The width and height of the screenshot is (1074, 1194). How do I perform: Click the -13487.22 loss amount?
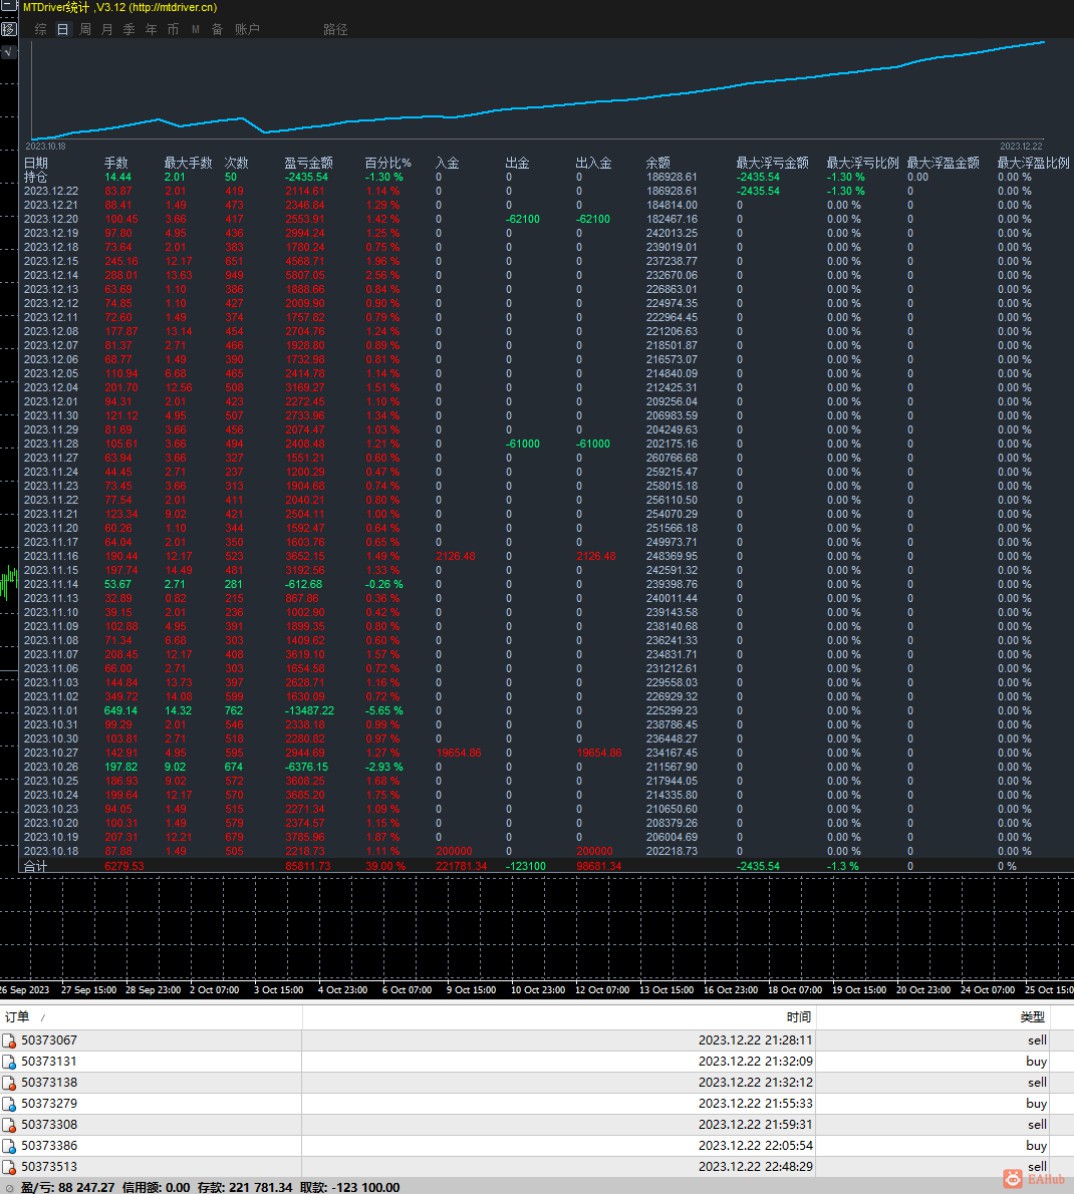309,710
